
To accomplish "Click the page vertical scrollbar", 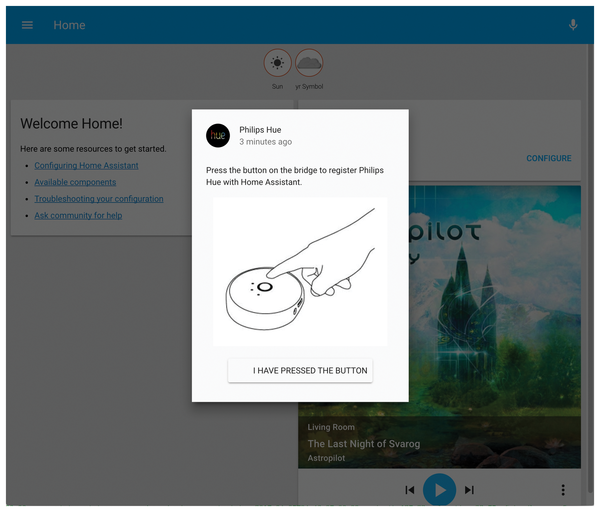I will pos(591,268).
